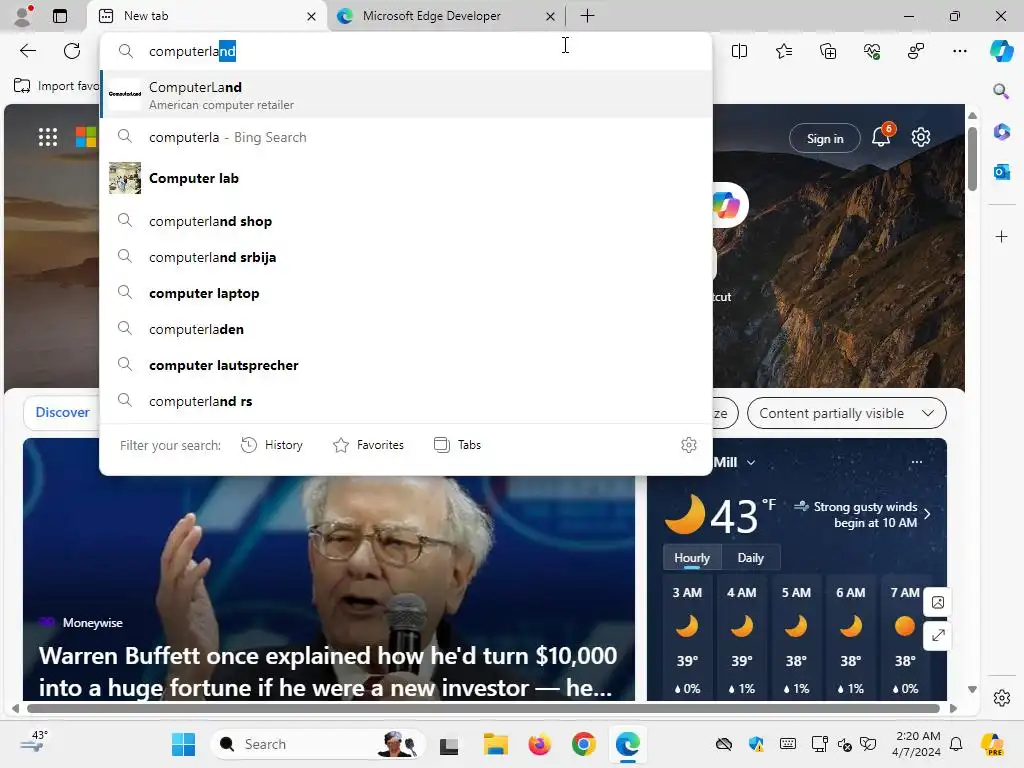
Task: Choose computerland shop suggestion
Action: (x=406, y=221)
